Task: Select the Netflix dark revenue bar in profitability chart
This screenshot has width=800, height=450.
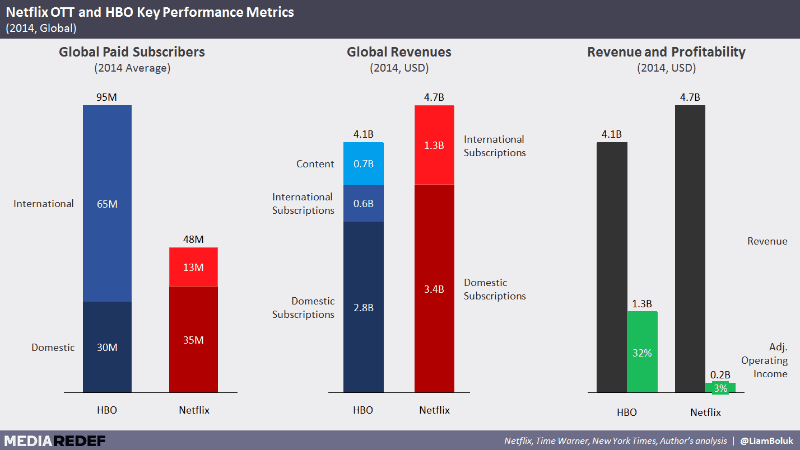Action: pyautogui.click(x=690, y=248)
